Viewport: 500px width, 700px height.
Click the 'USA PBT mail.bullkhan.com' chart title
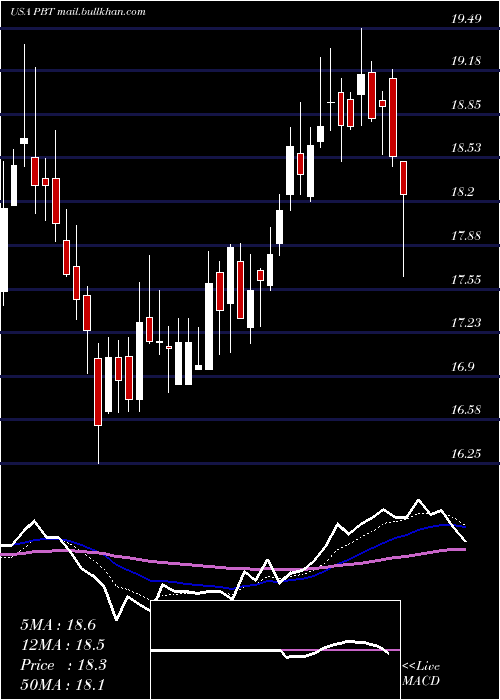pyautogui.click(x=78, y=12)
